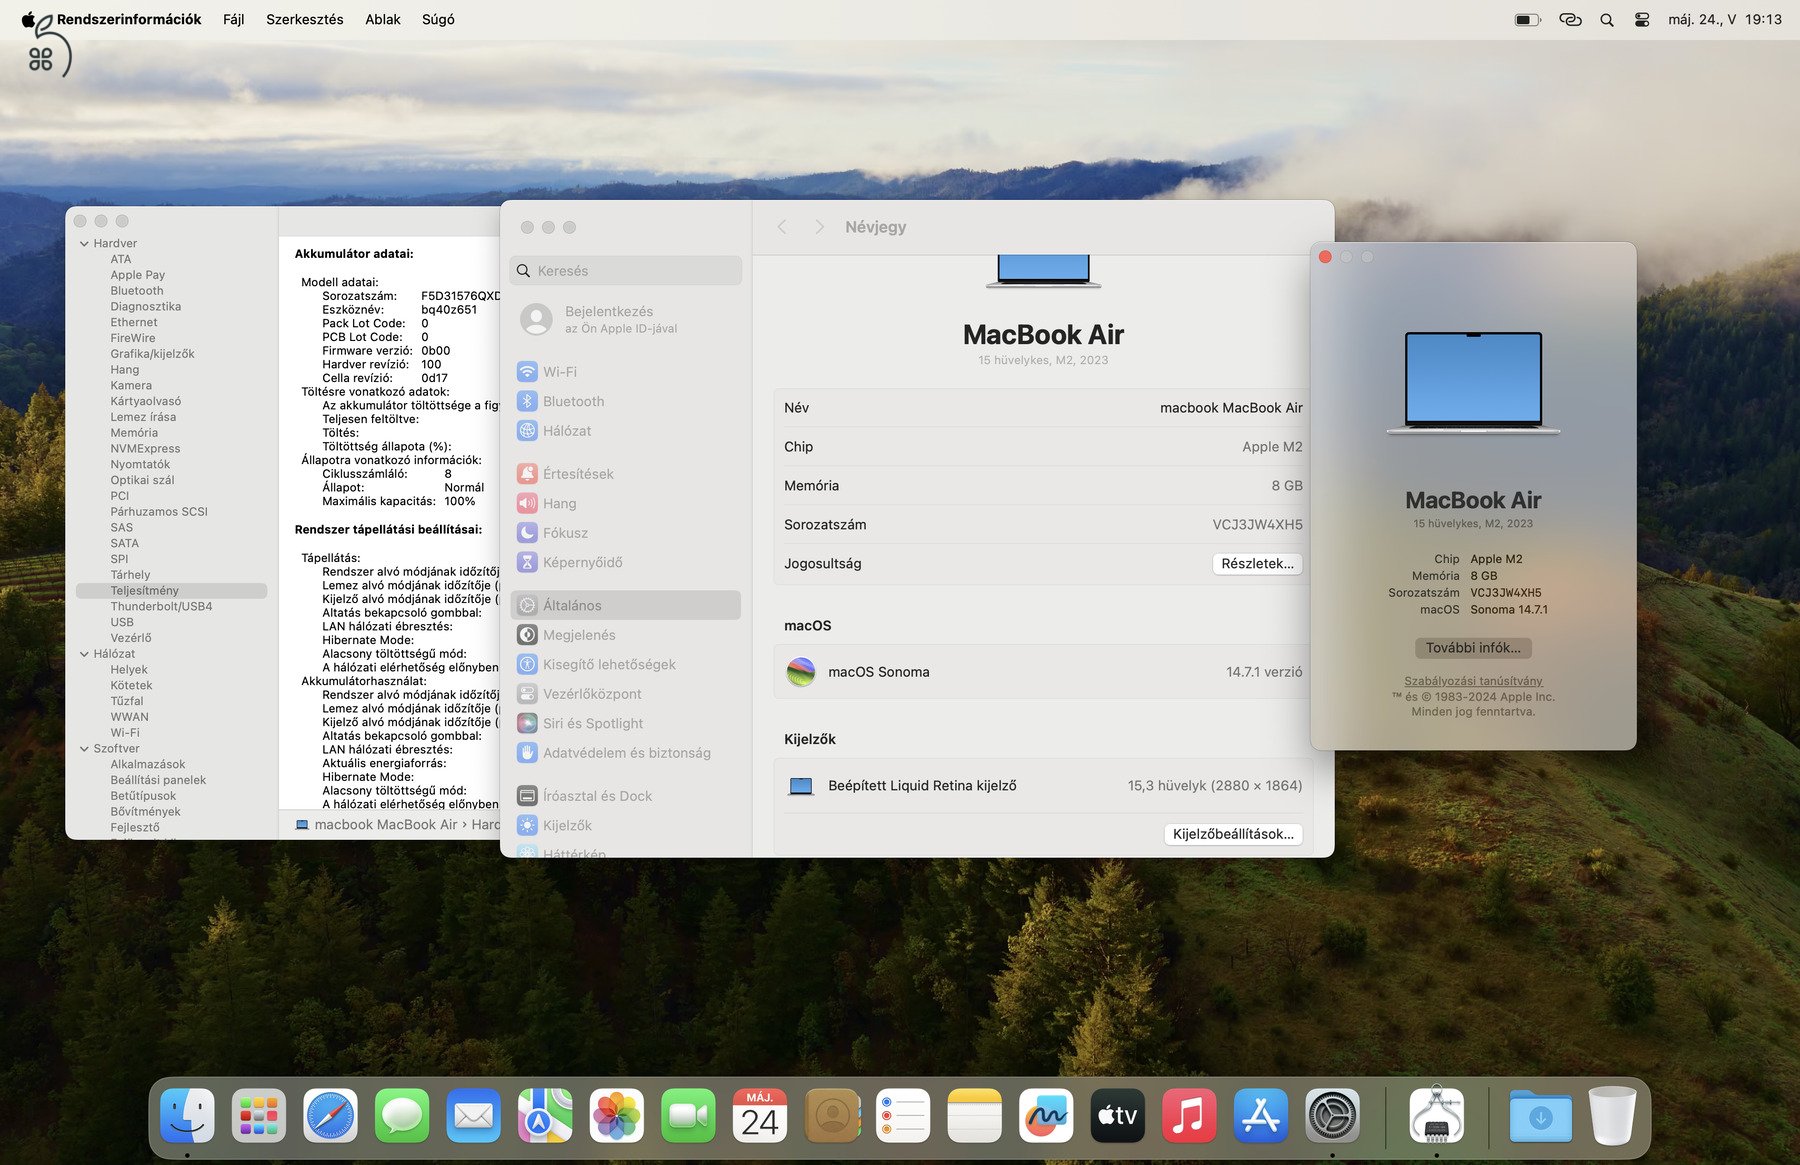Open Launchpad from the Dock

[x=259, y=1116]
